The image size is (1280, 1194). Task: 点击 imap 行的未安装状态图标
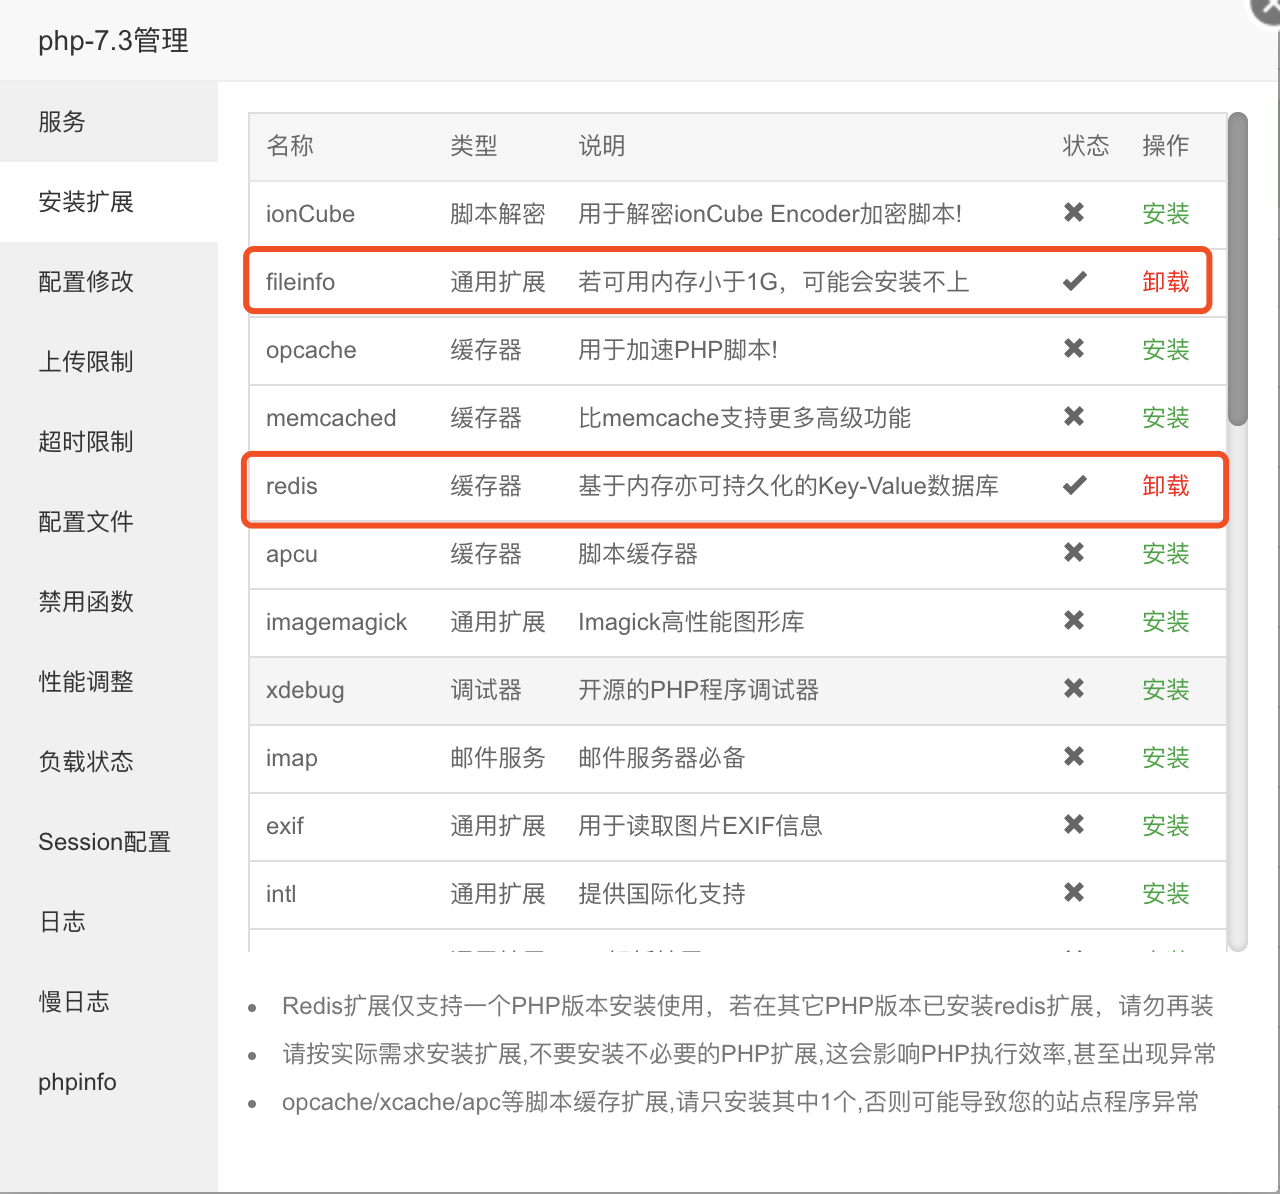point(1073,757)
